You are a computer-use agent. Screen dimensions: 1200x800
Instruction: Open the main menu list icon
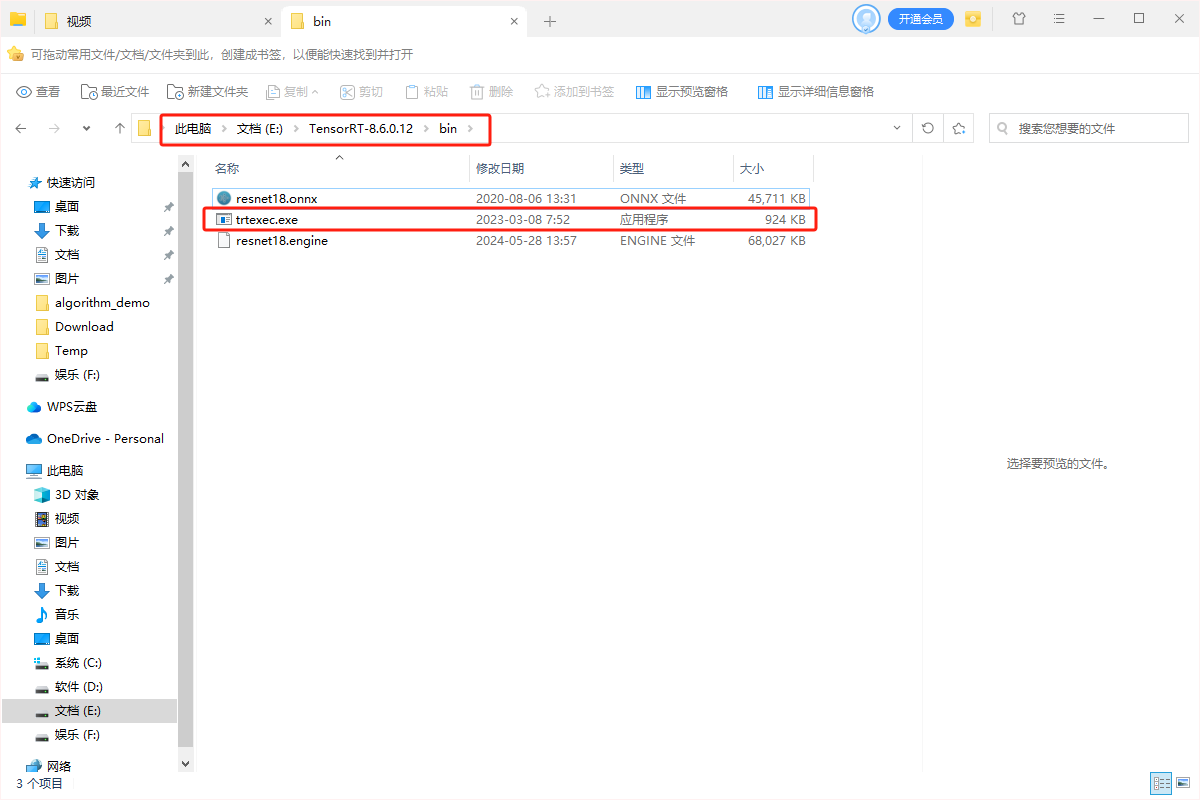pyautogui.click(x=1060, y=19)
